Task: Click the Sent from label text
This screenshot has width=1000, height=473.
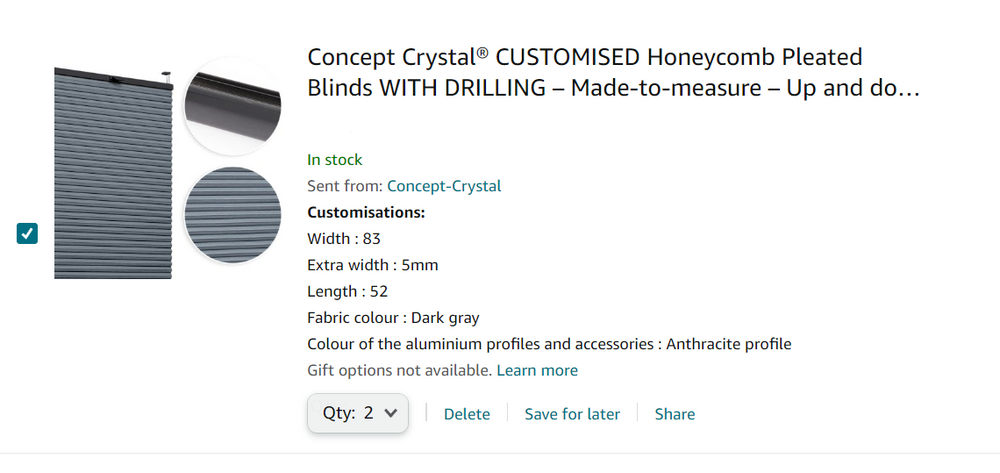Action: [344, 186]
